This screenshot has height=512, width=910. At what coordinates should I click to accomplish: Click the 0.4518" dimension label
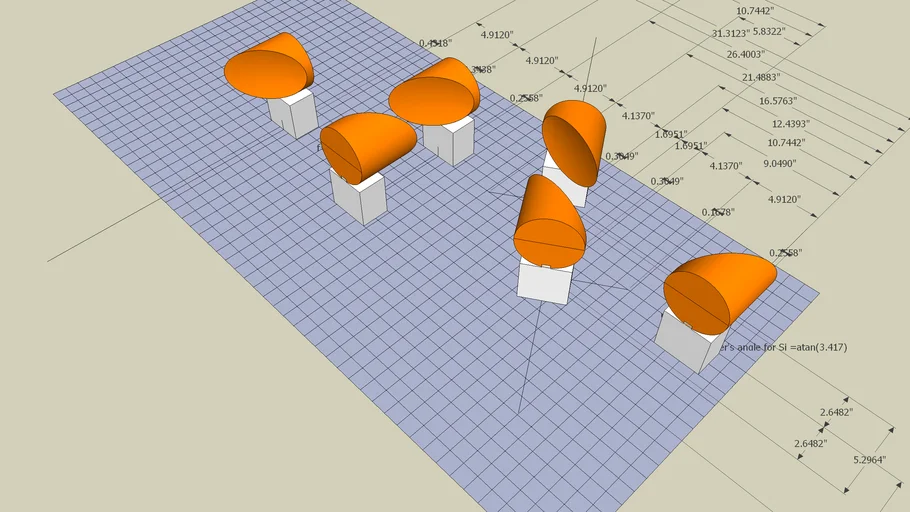[436, 43]
